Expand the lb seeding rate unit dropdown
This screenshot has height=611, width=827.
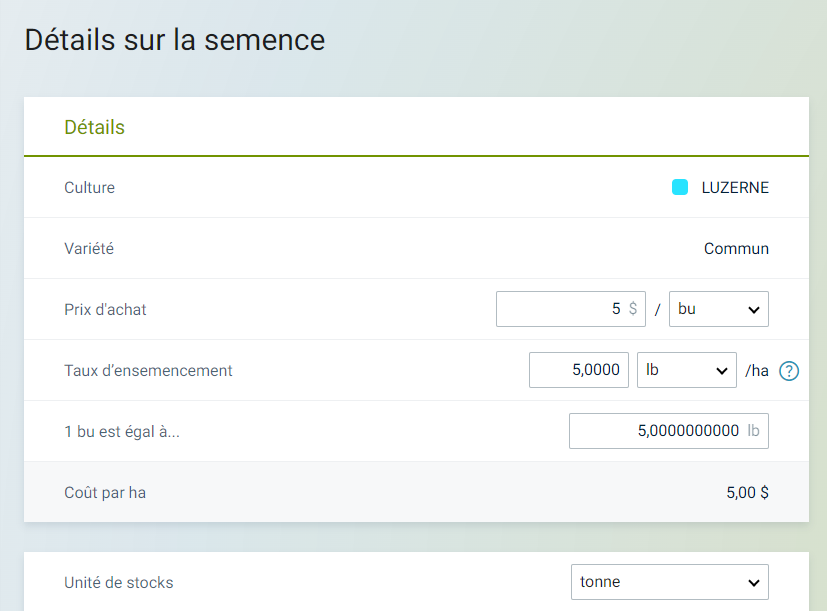686,370
